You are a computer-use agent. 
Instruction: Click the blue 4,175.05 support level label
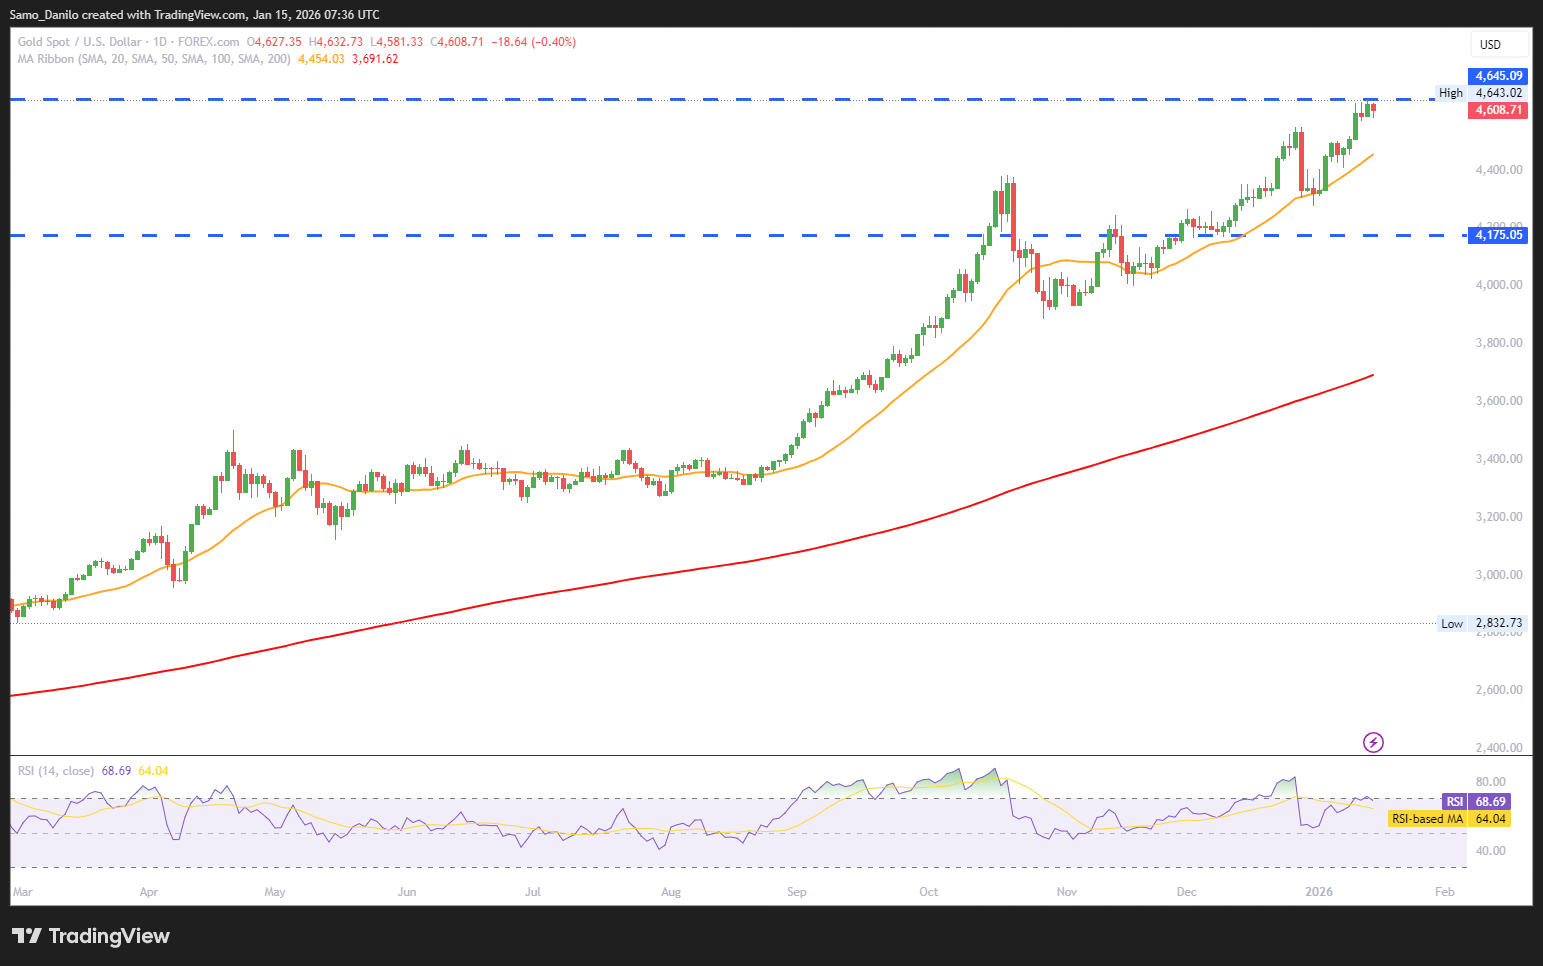click(x=1498, y=236)
